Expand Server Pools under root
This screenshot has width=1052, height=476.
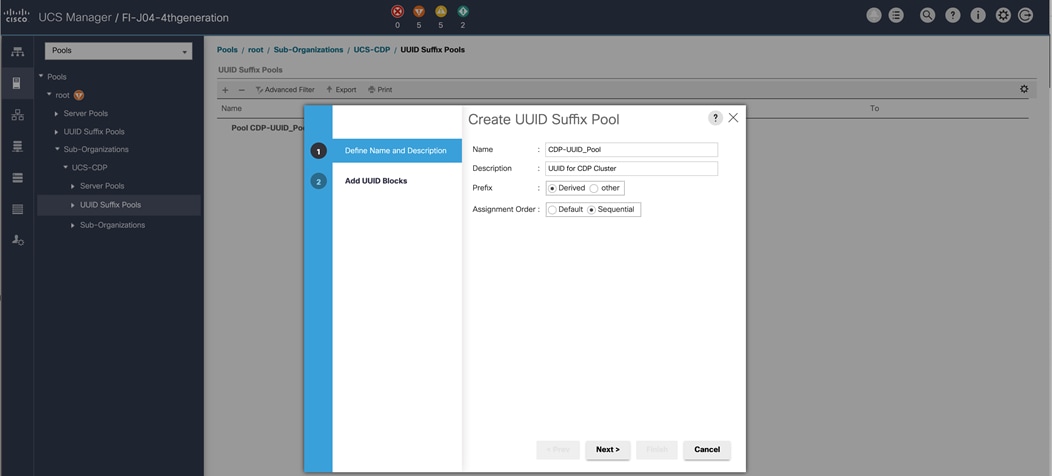pyautogui.click(x=57, y=113)
